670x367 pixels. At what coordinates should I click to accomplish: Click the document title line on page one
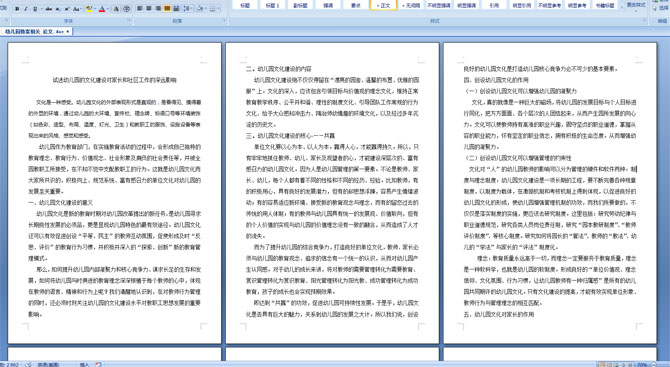pos(114,80)
